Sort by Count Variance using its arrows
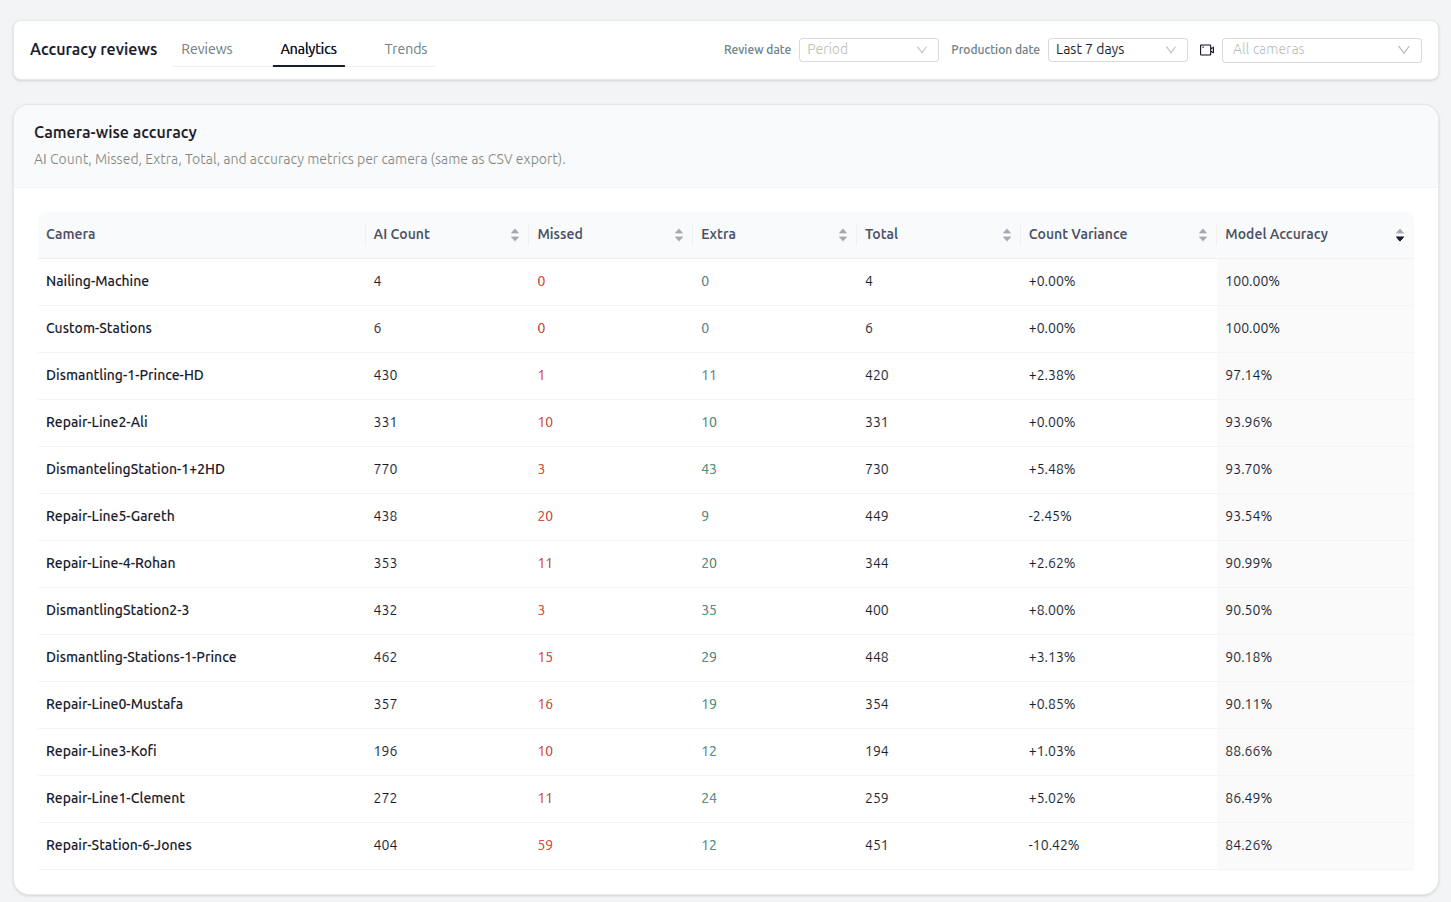The height and width of the screenshot is (902, 1451). pyautogui.click(x=1202, y=234)
